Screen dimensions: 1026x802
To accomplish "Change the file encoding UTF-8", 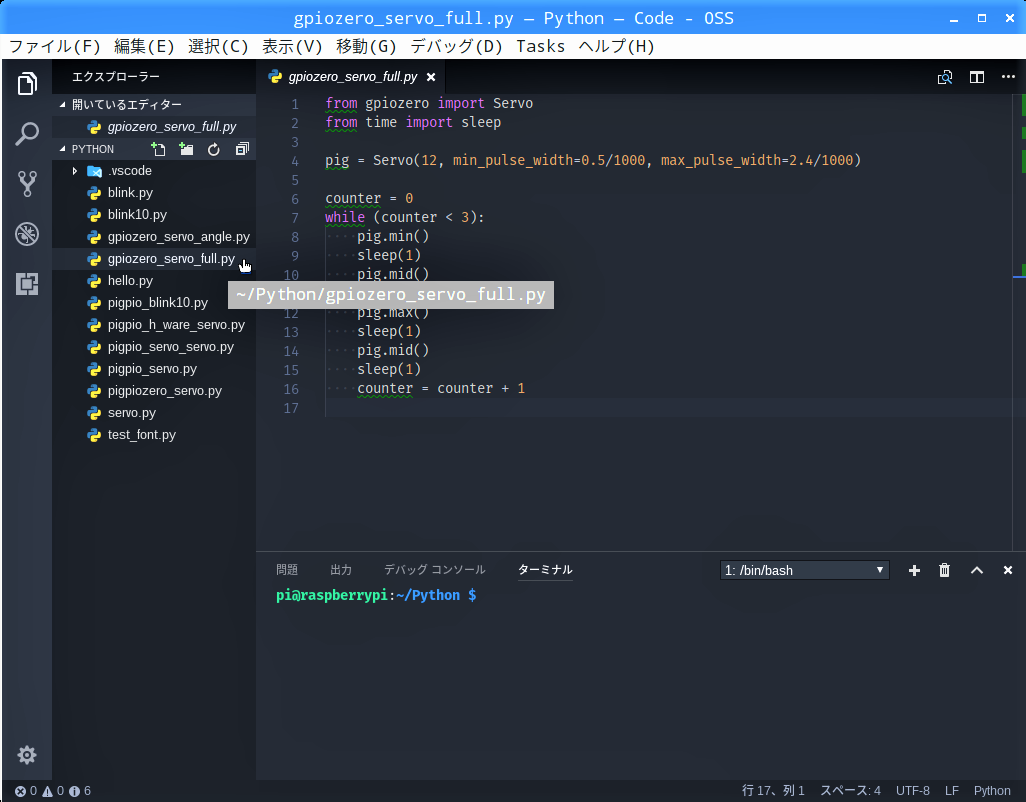I will point(912,791).
